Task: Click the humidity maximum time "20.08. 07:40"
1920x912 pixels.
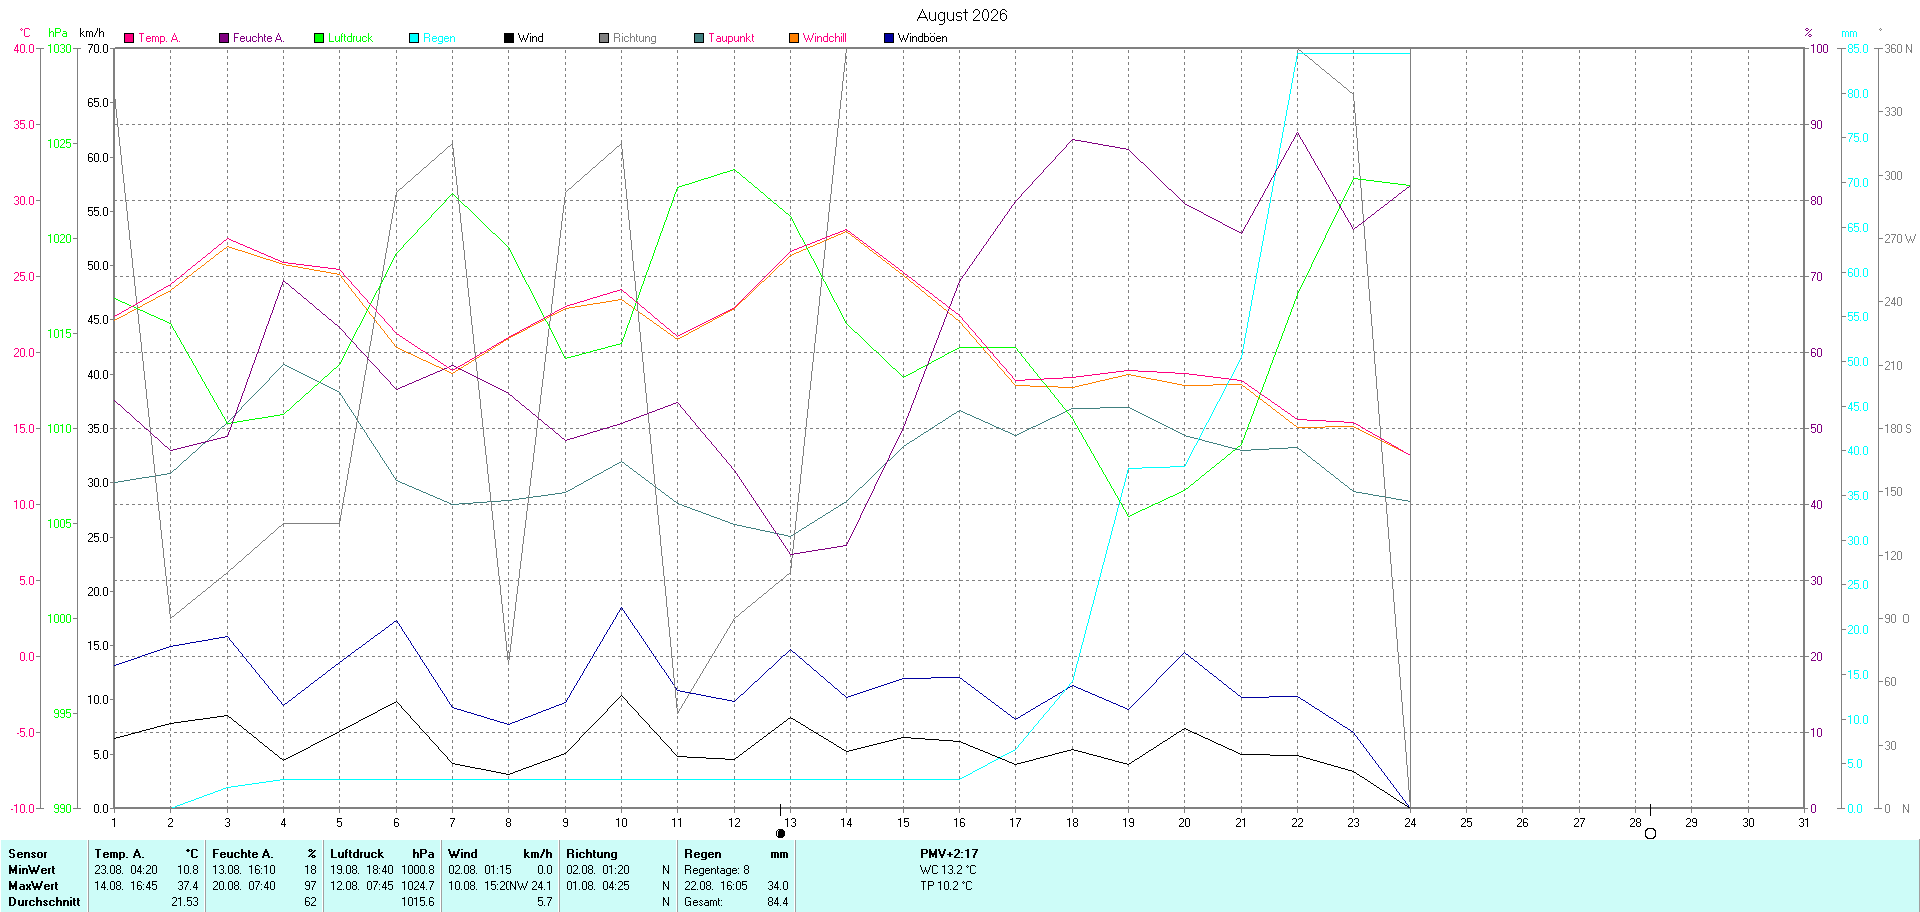Action: click(244, 886)
